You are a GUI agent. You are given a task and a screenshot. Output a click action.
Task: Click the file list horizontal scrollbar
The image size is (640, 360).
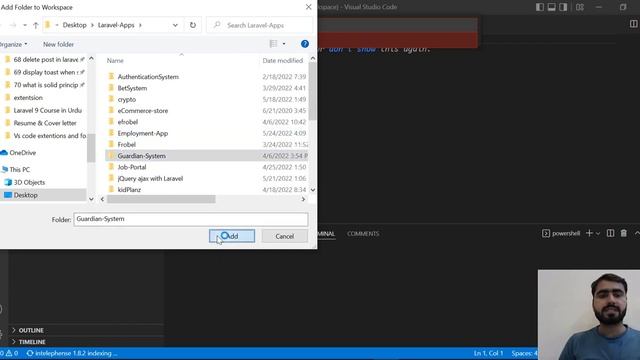tap(161, 199)
